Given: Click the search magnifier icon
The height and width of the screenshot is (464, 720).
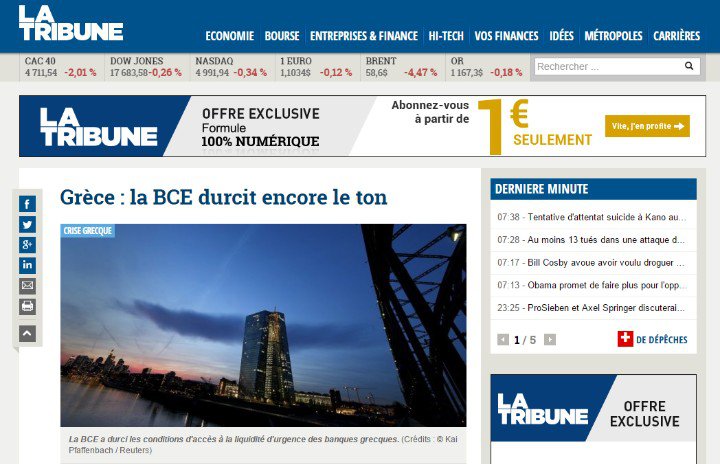Looking at the screenshot, I should coord(689,66).
